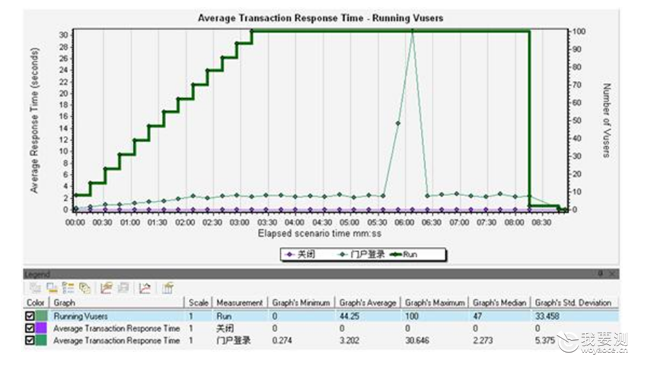Click the first grayed-out legend toolbar icon
Screen dimensions: 651x365
[35, 288]
